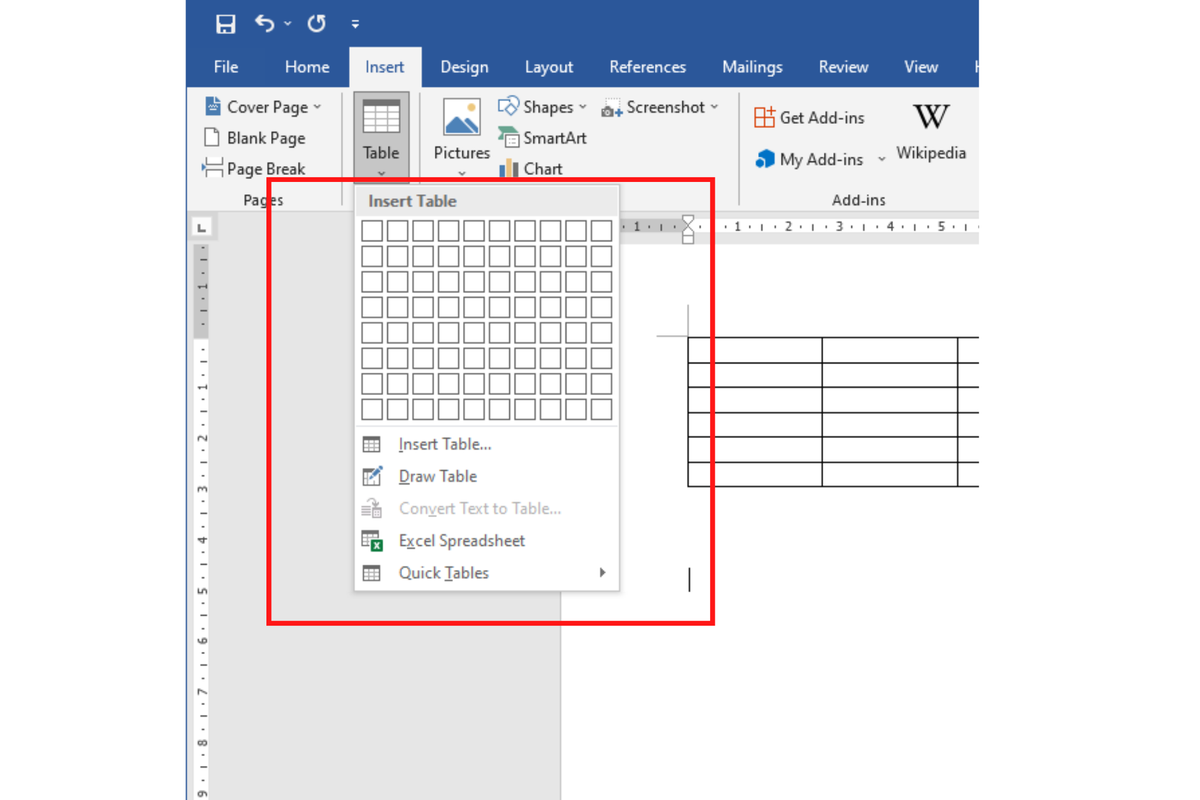Screen dimensions: 1200x800
Task: Click the Save icon in title bar
Action: pos(226,24)
